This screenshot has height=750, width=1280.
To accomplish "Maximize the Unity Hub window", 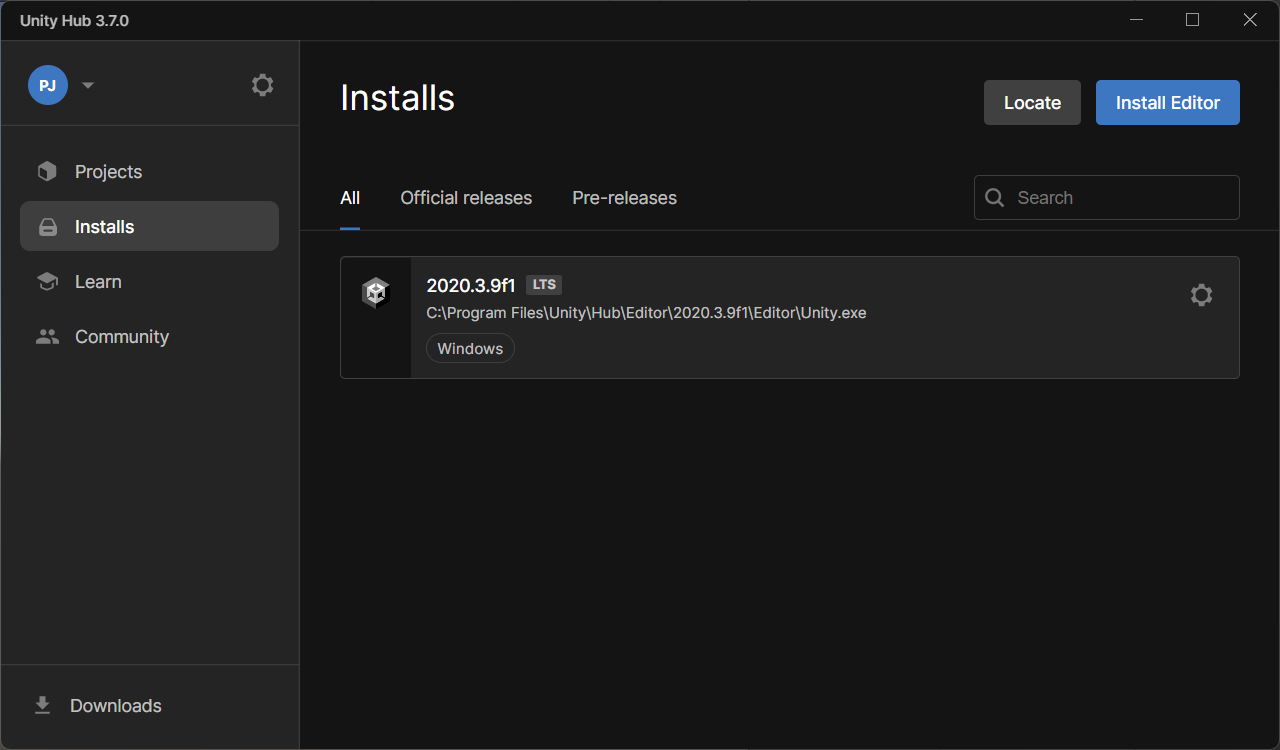I will (x=1192, y=20).
